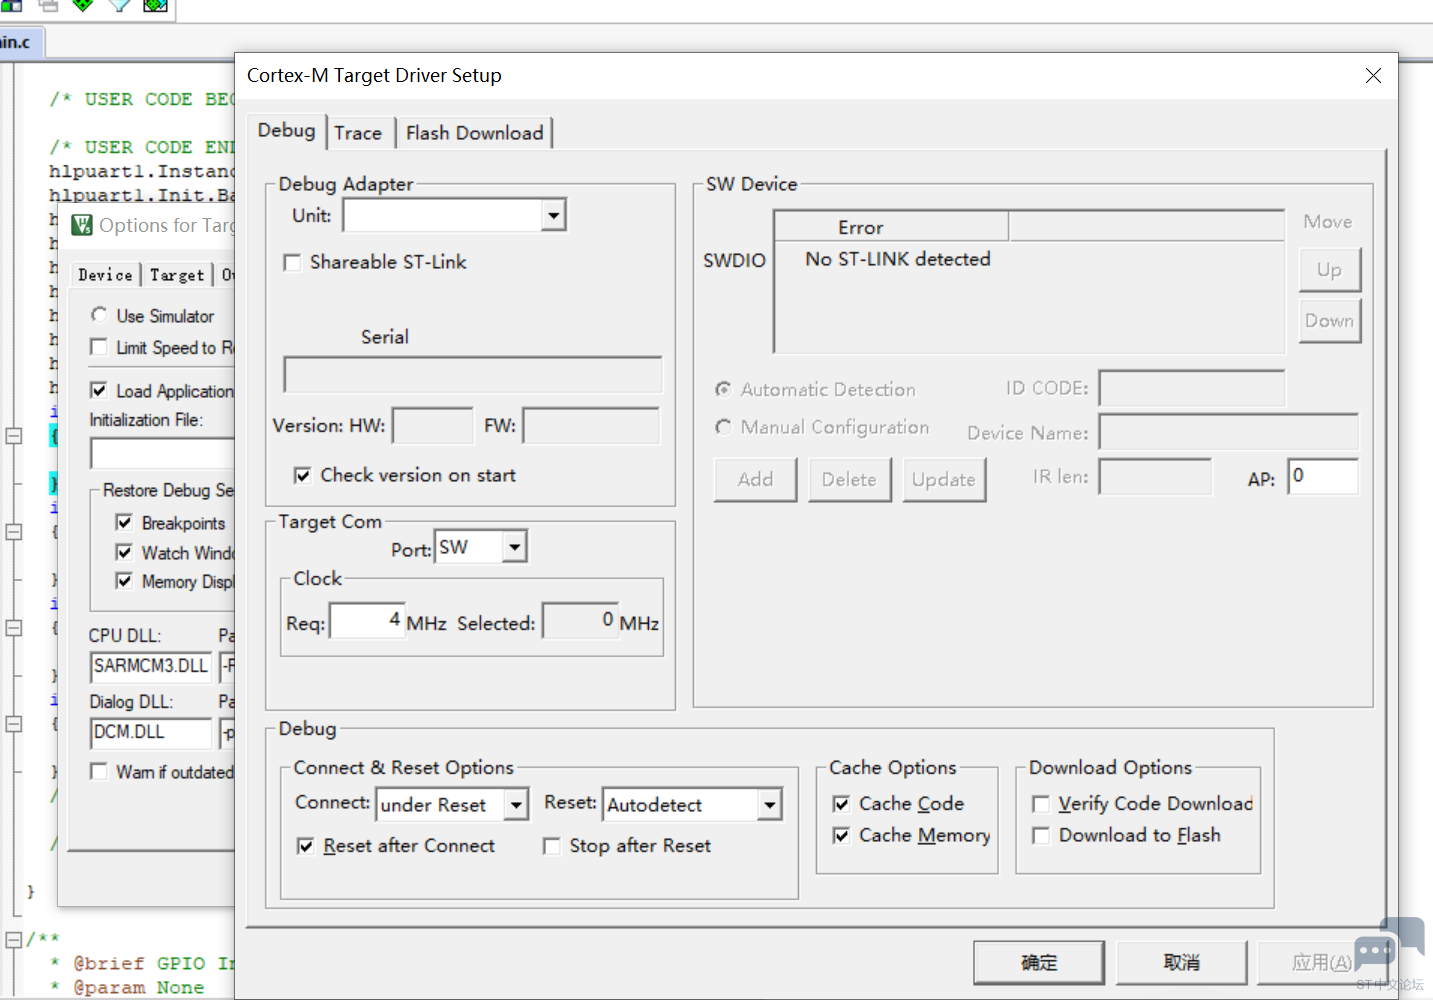Uncheck Check version on start
Image resolution: width=1433 pixels, height=1000 pixels.
[x=303, y=476]
